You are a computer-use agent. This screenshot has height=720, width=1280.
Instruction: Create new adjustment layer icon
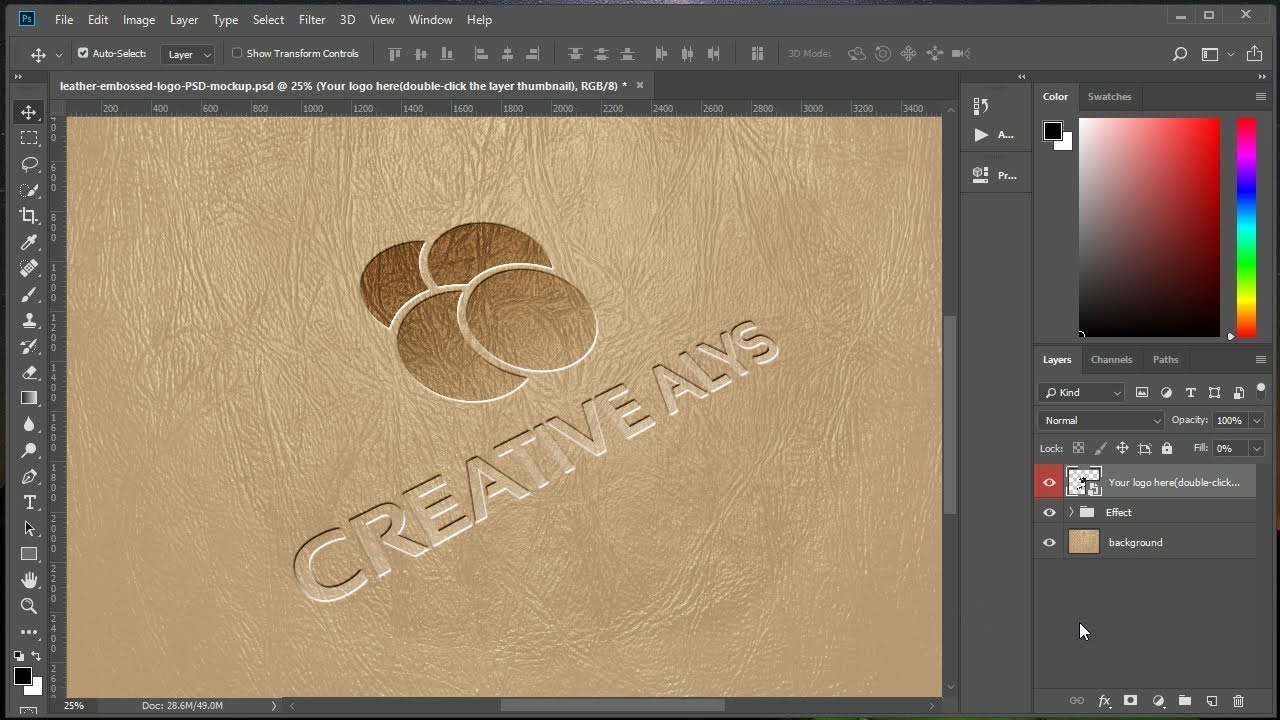1158,701
